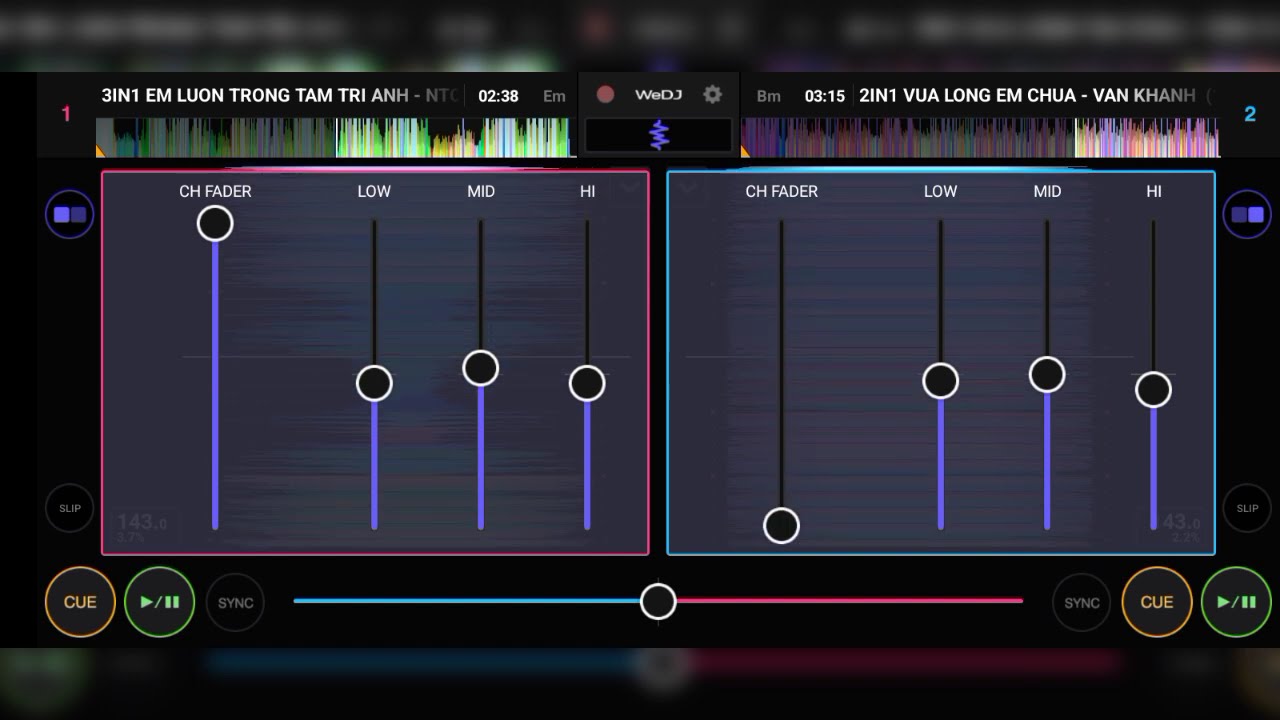Play or pause deck 1

[x=159, y=602]
